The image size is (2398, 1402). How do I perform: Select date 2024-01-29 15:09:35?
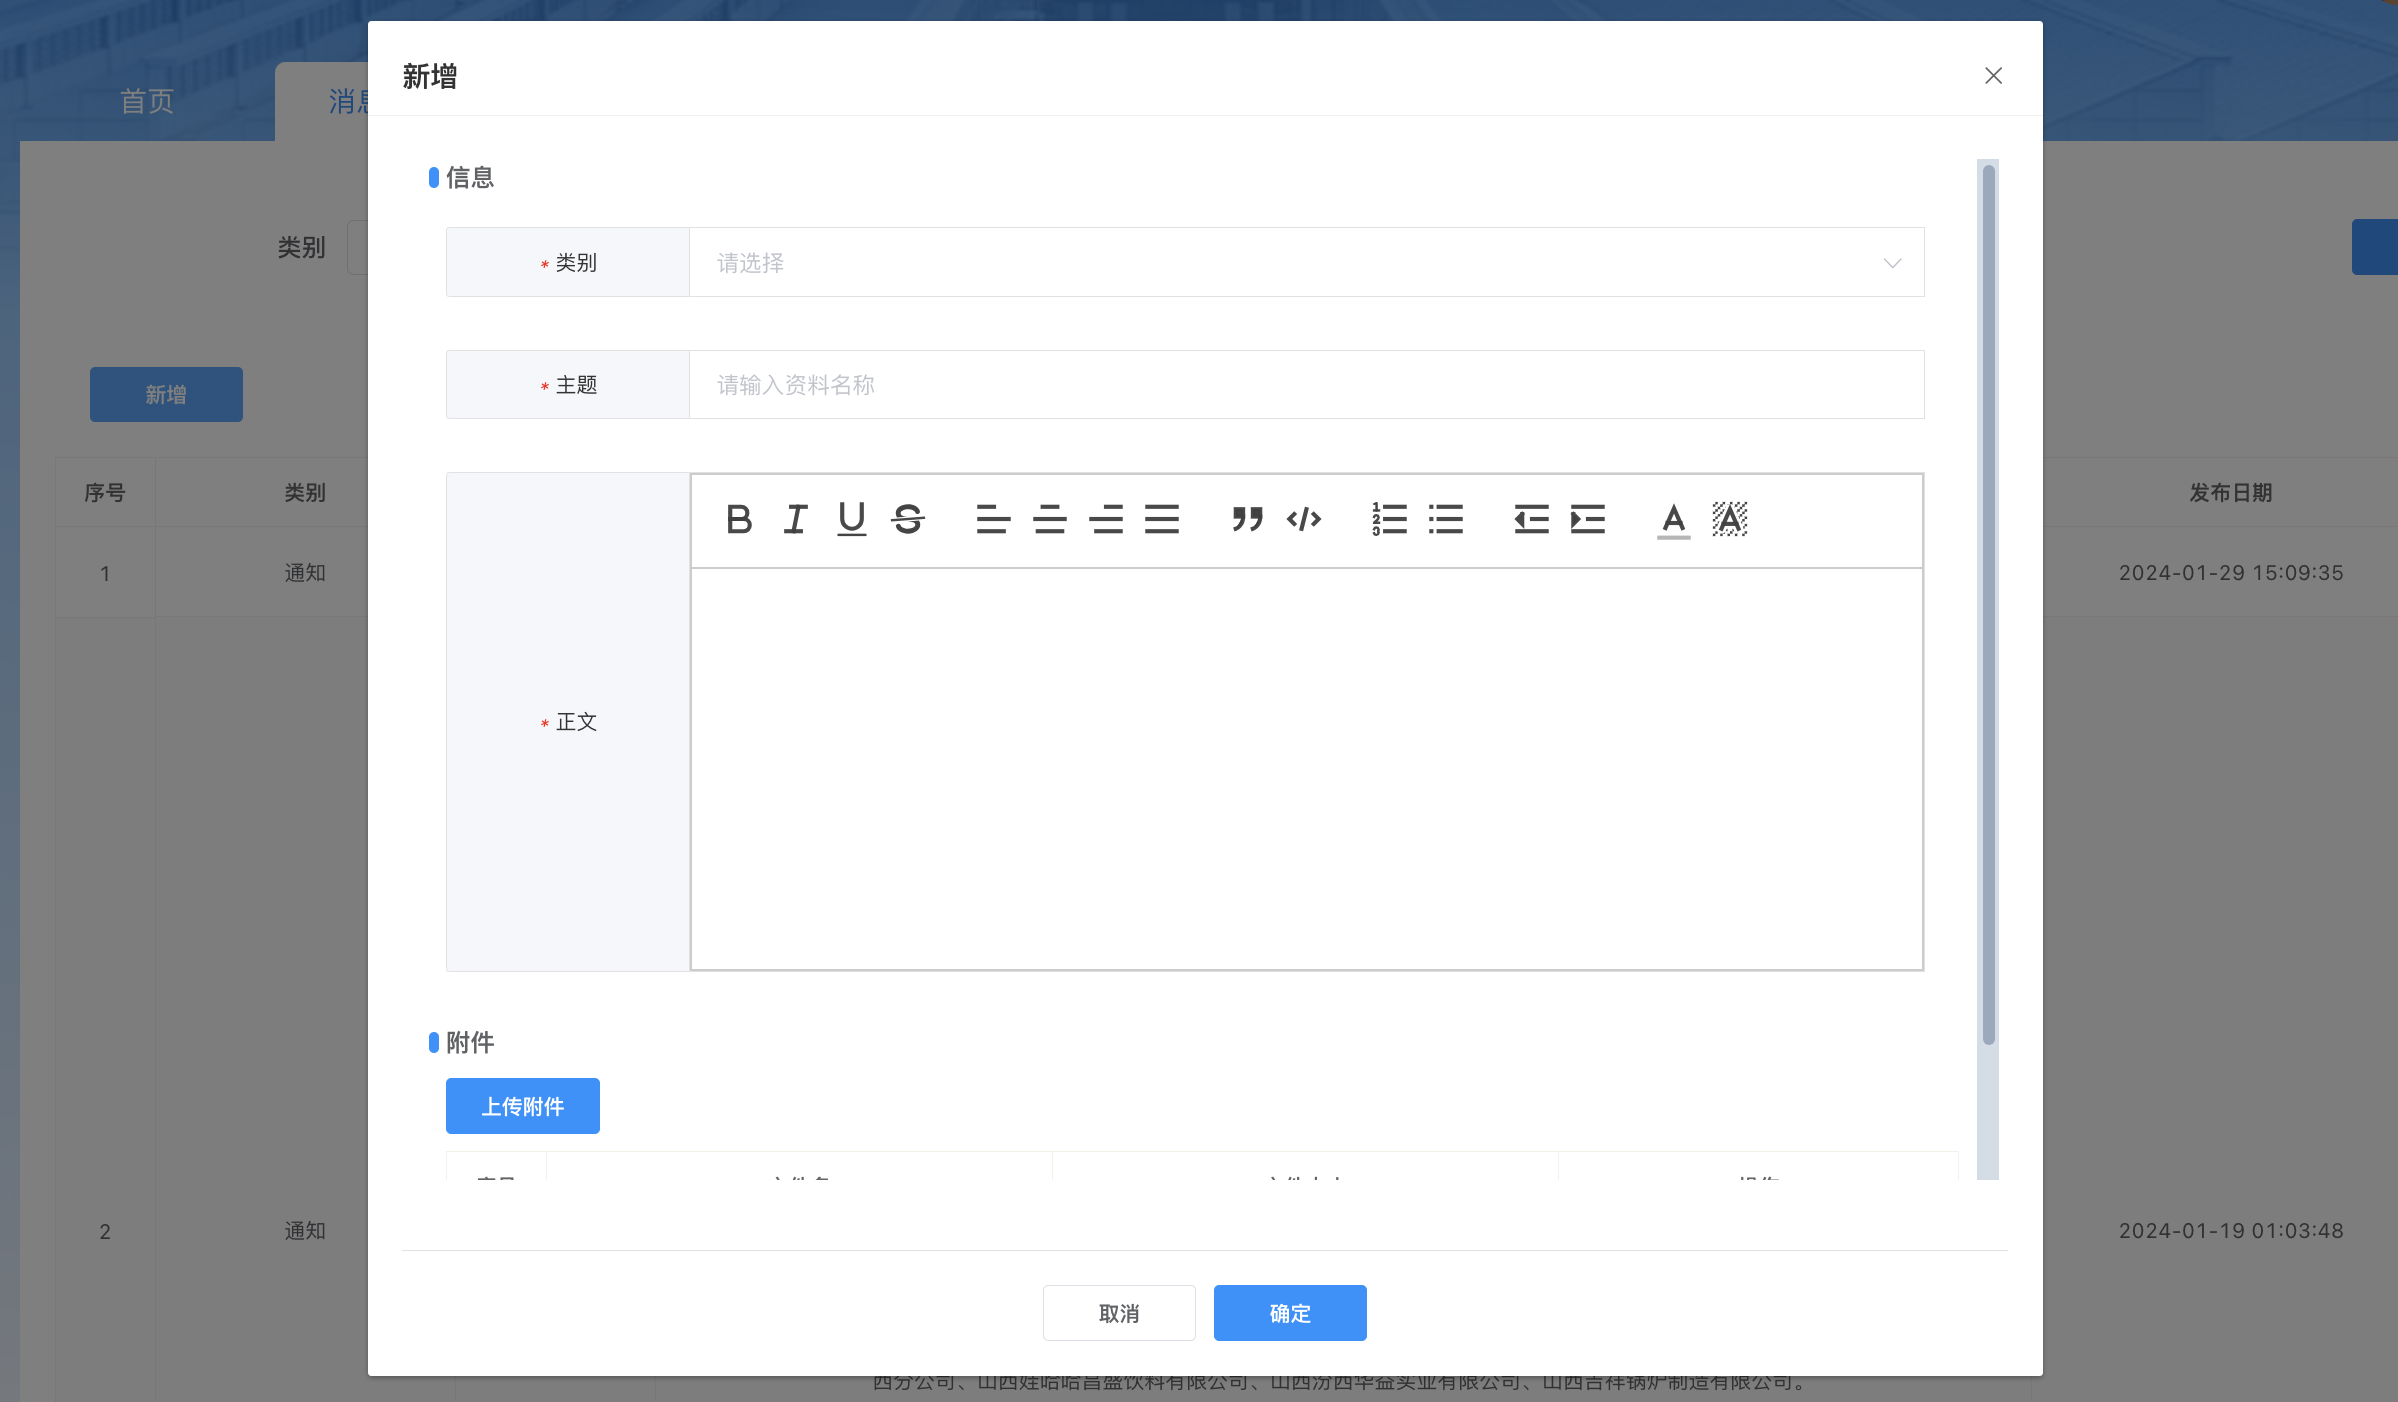[x=2231, y=572]
